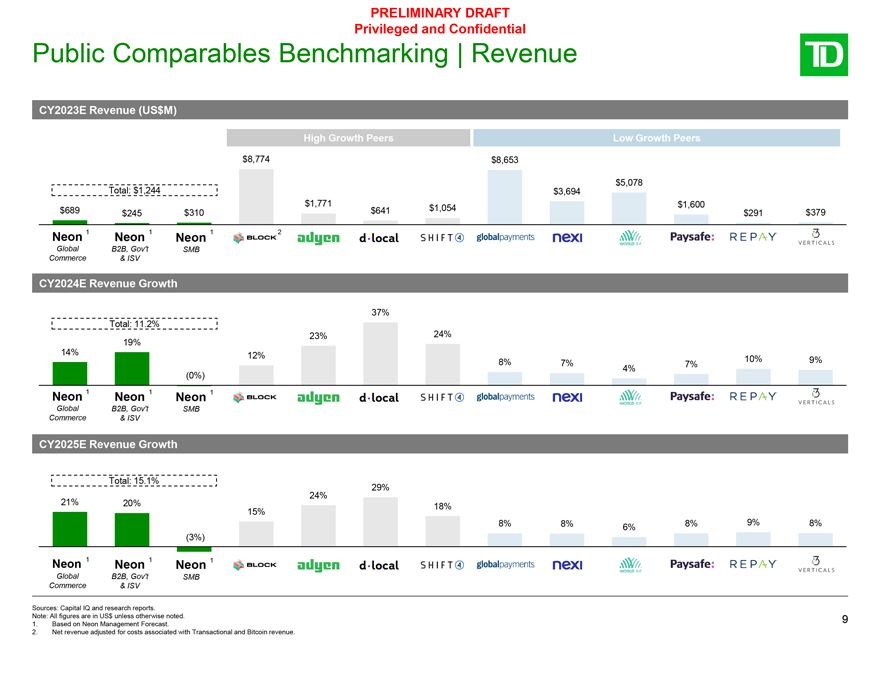Click nexi logo in CY2023E Revenue row

567,238
